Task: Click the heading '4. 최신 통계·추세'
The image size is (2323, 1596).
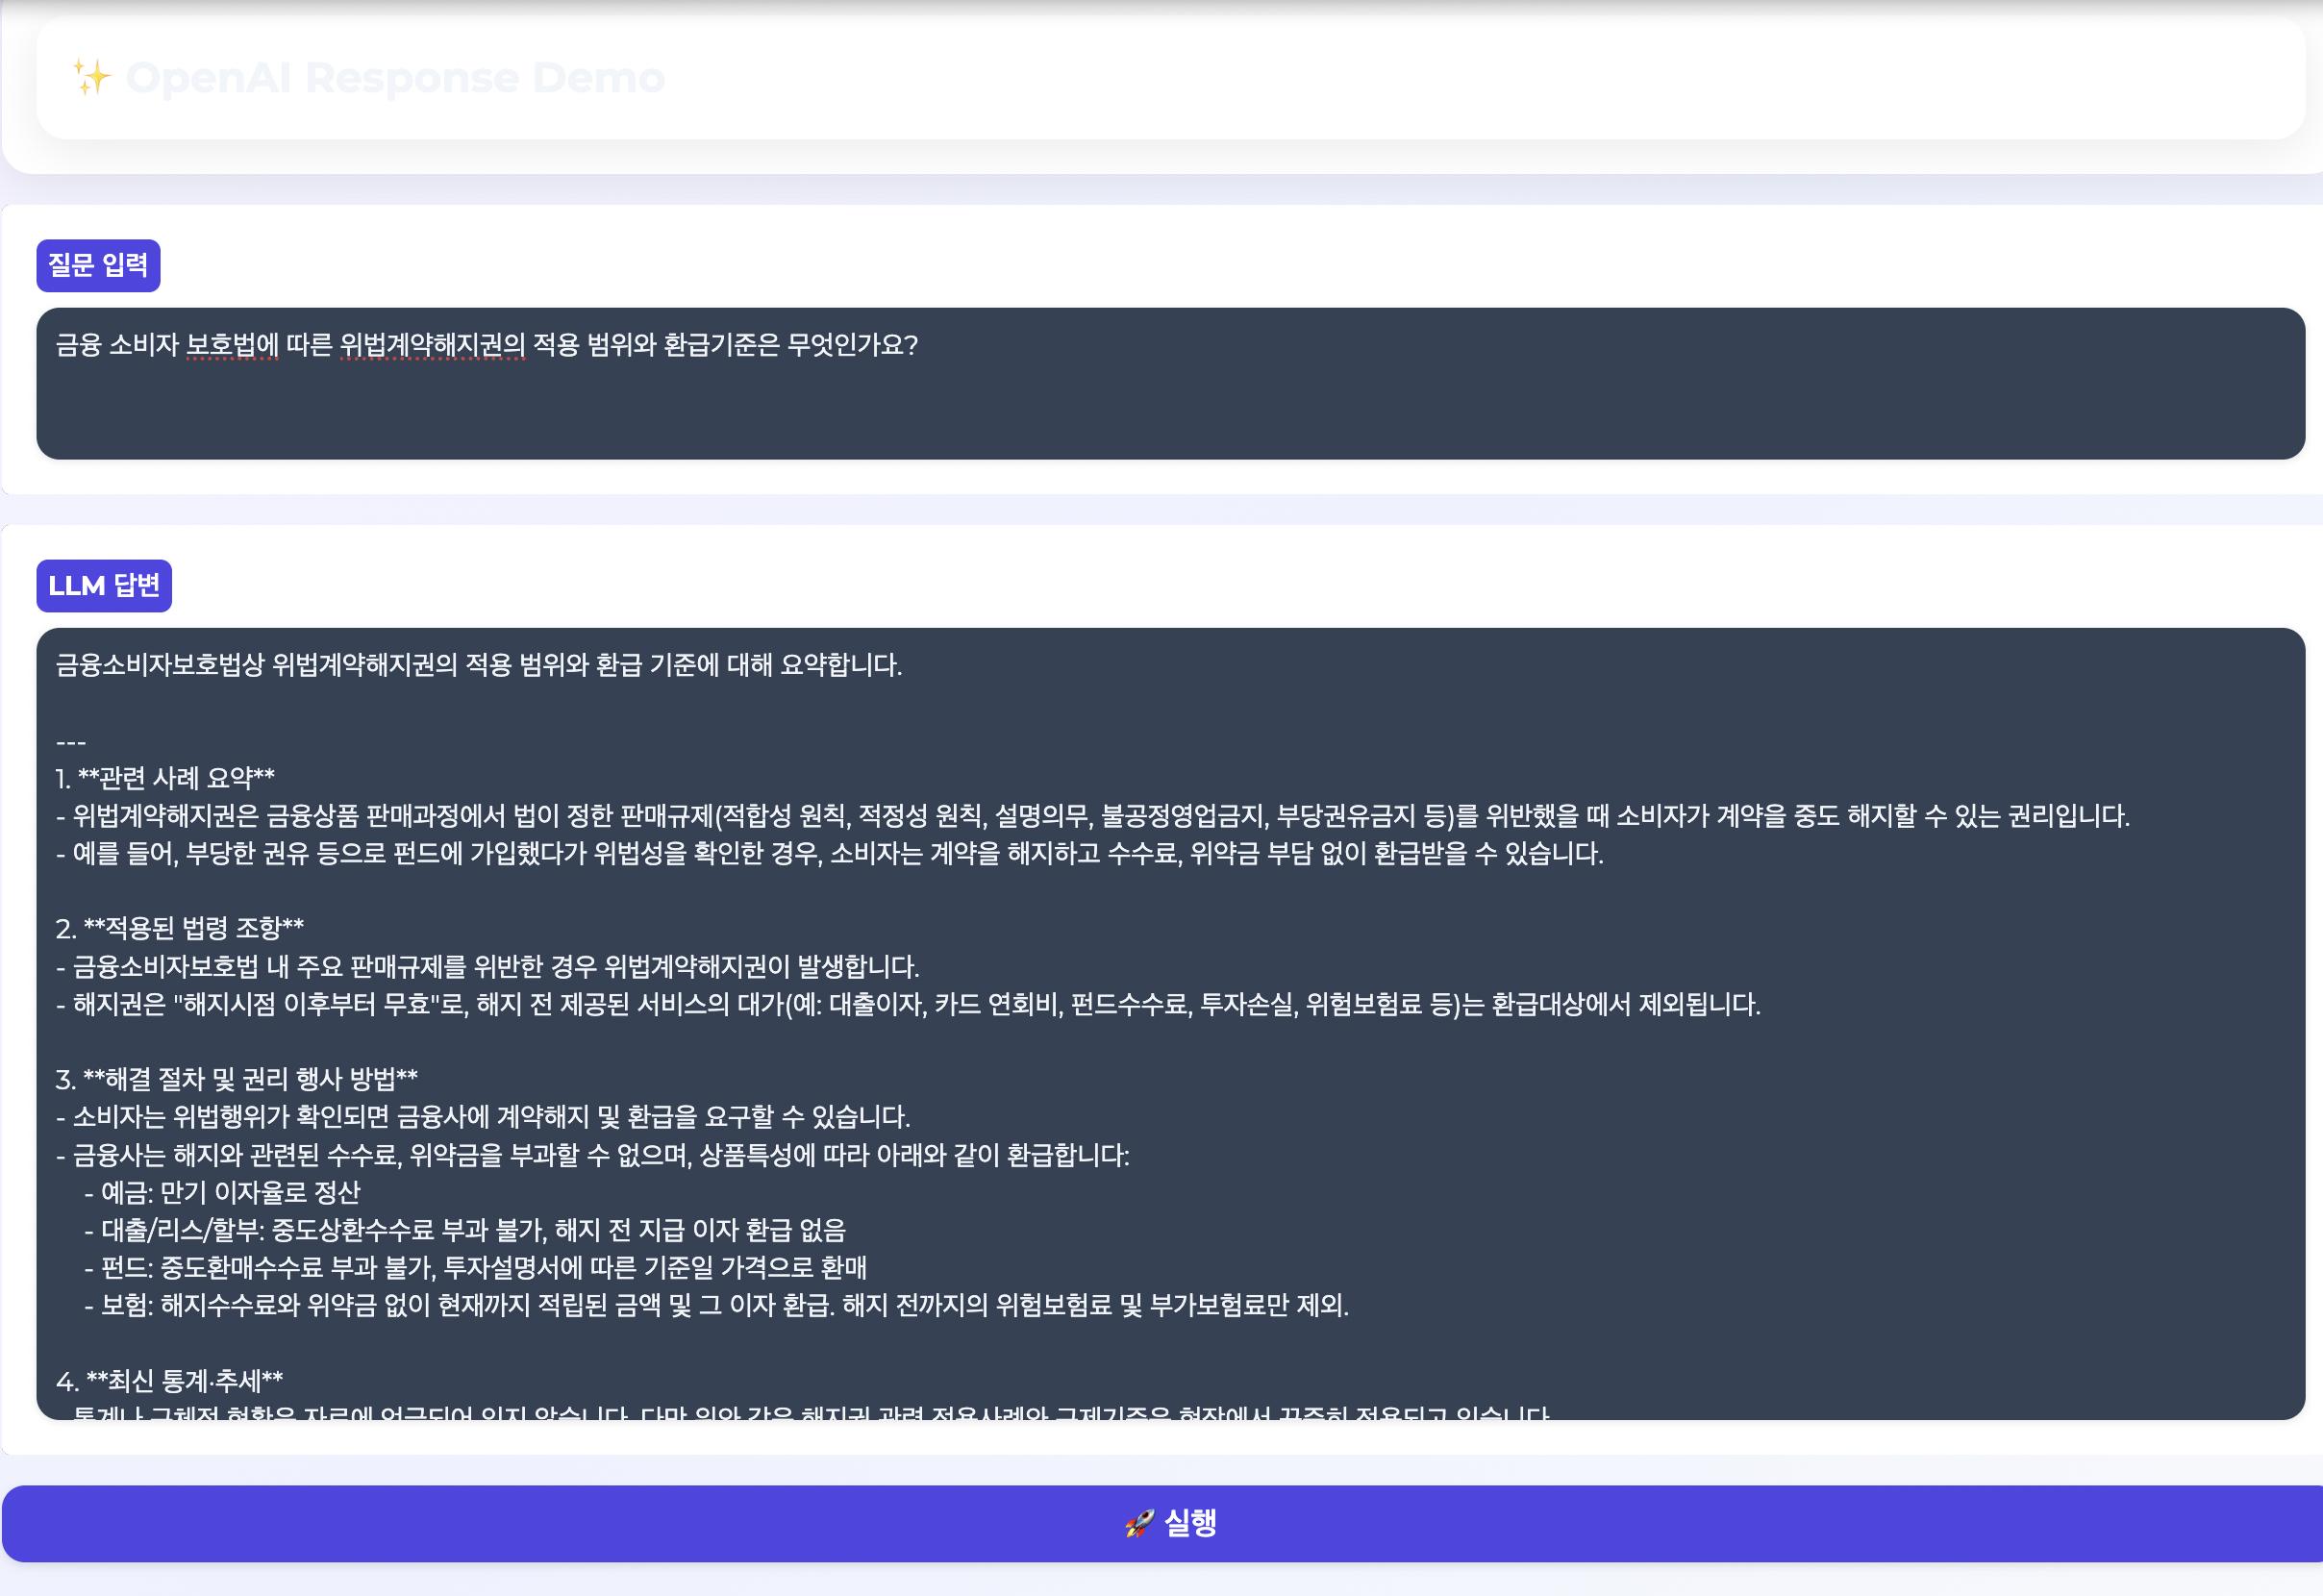Action: 170,1381
